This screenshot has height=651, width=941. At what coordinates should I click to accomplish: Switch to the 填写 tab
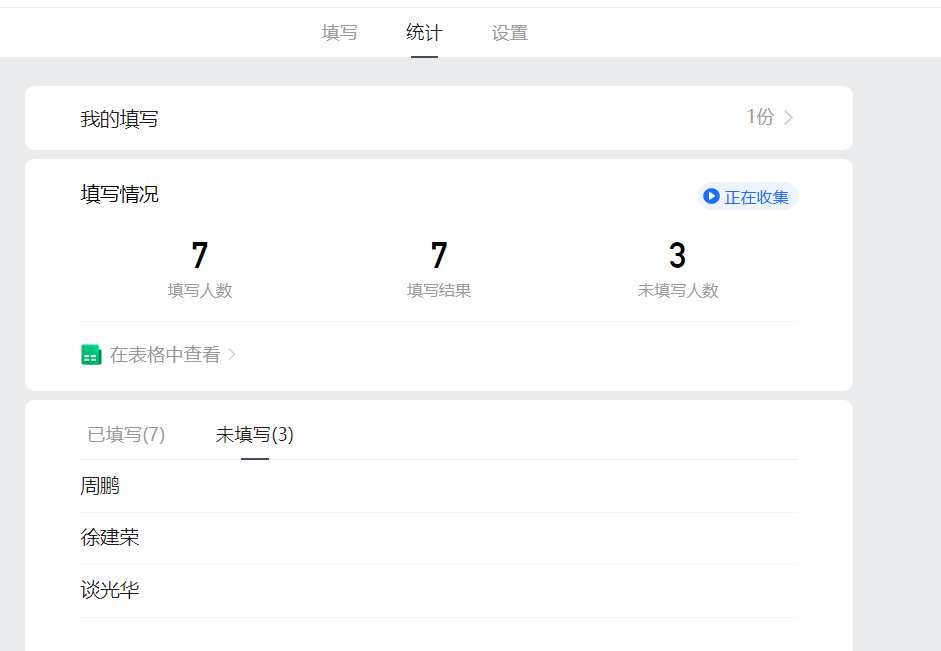point(339,32)
